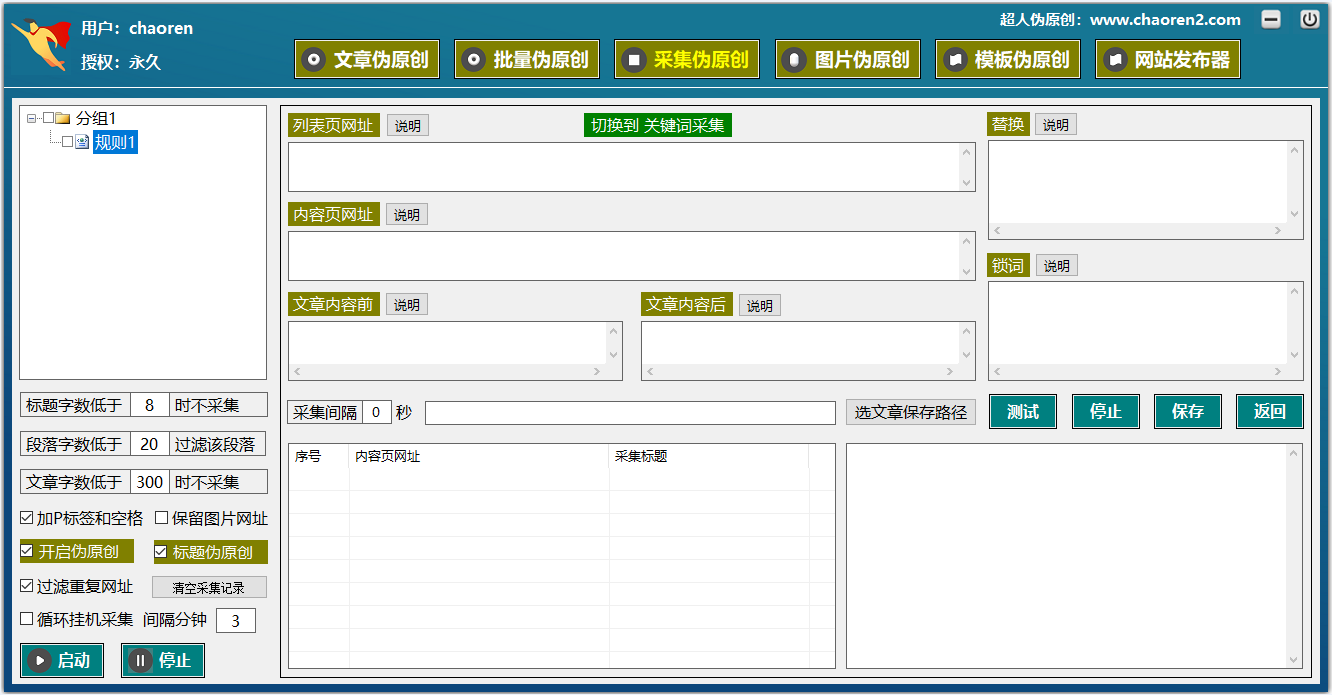1332x695 pixels.
Task: Select the 分组1 group label
Action: click(x=96, y=118)
